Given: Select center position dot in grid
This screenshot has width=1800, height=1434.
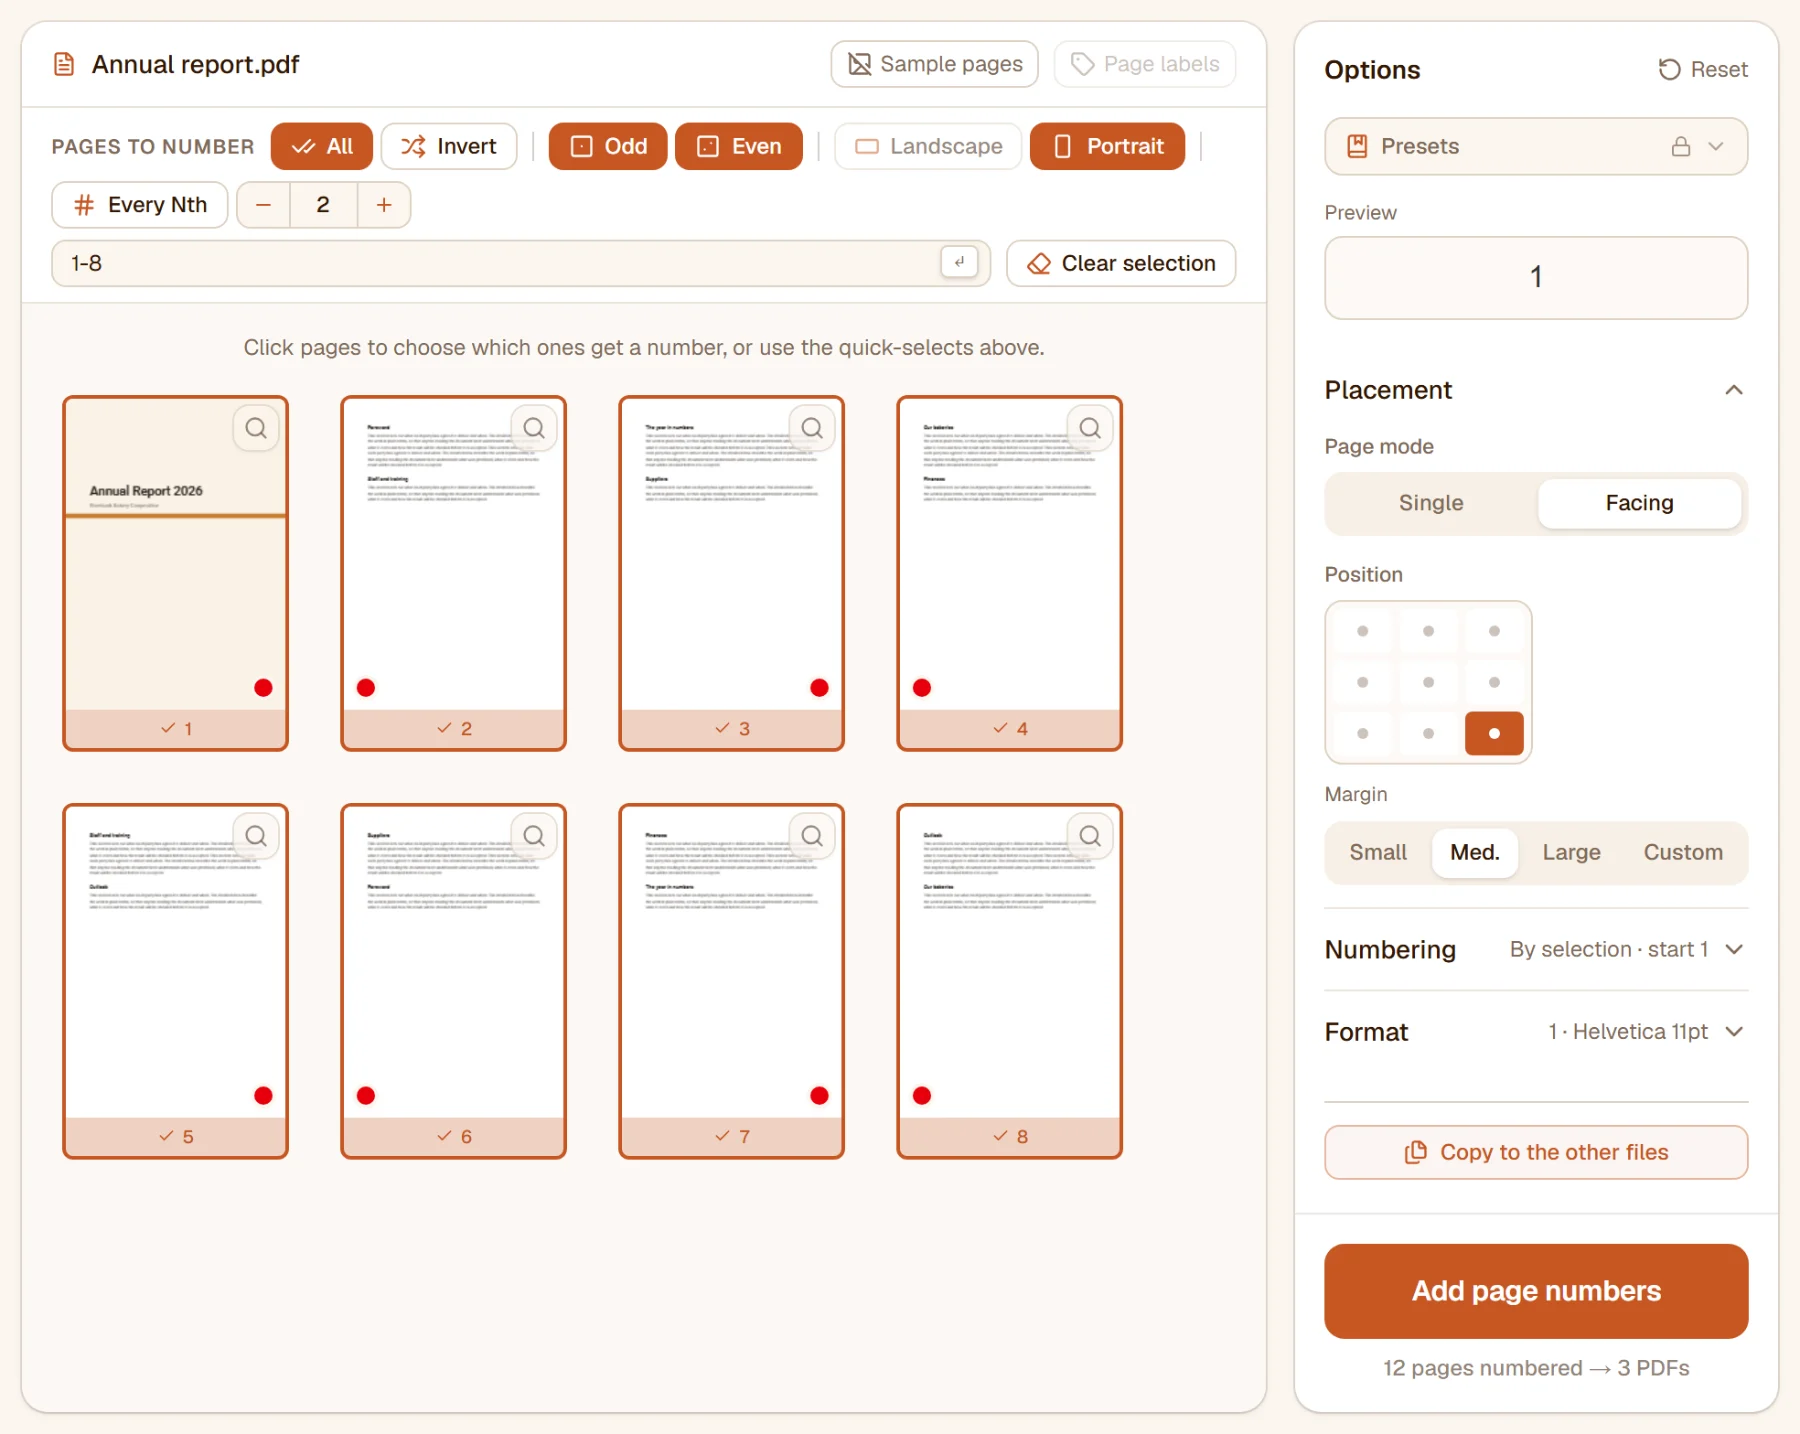Looking at the screenshot, I should 1428,682.
